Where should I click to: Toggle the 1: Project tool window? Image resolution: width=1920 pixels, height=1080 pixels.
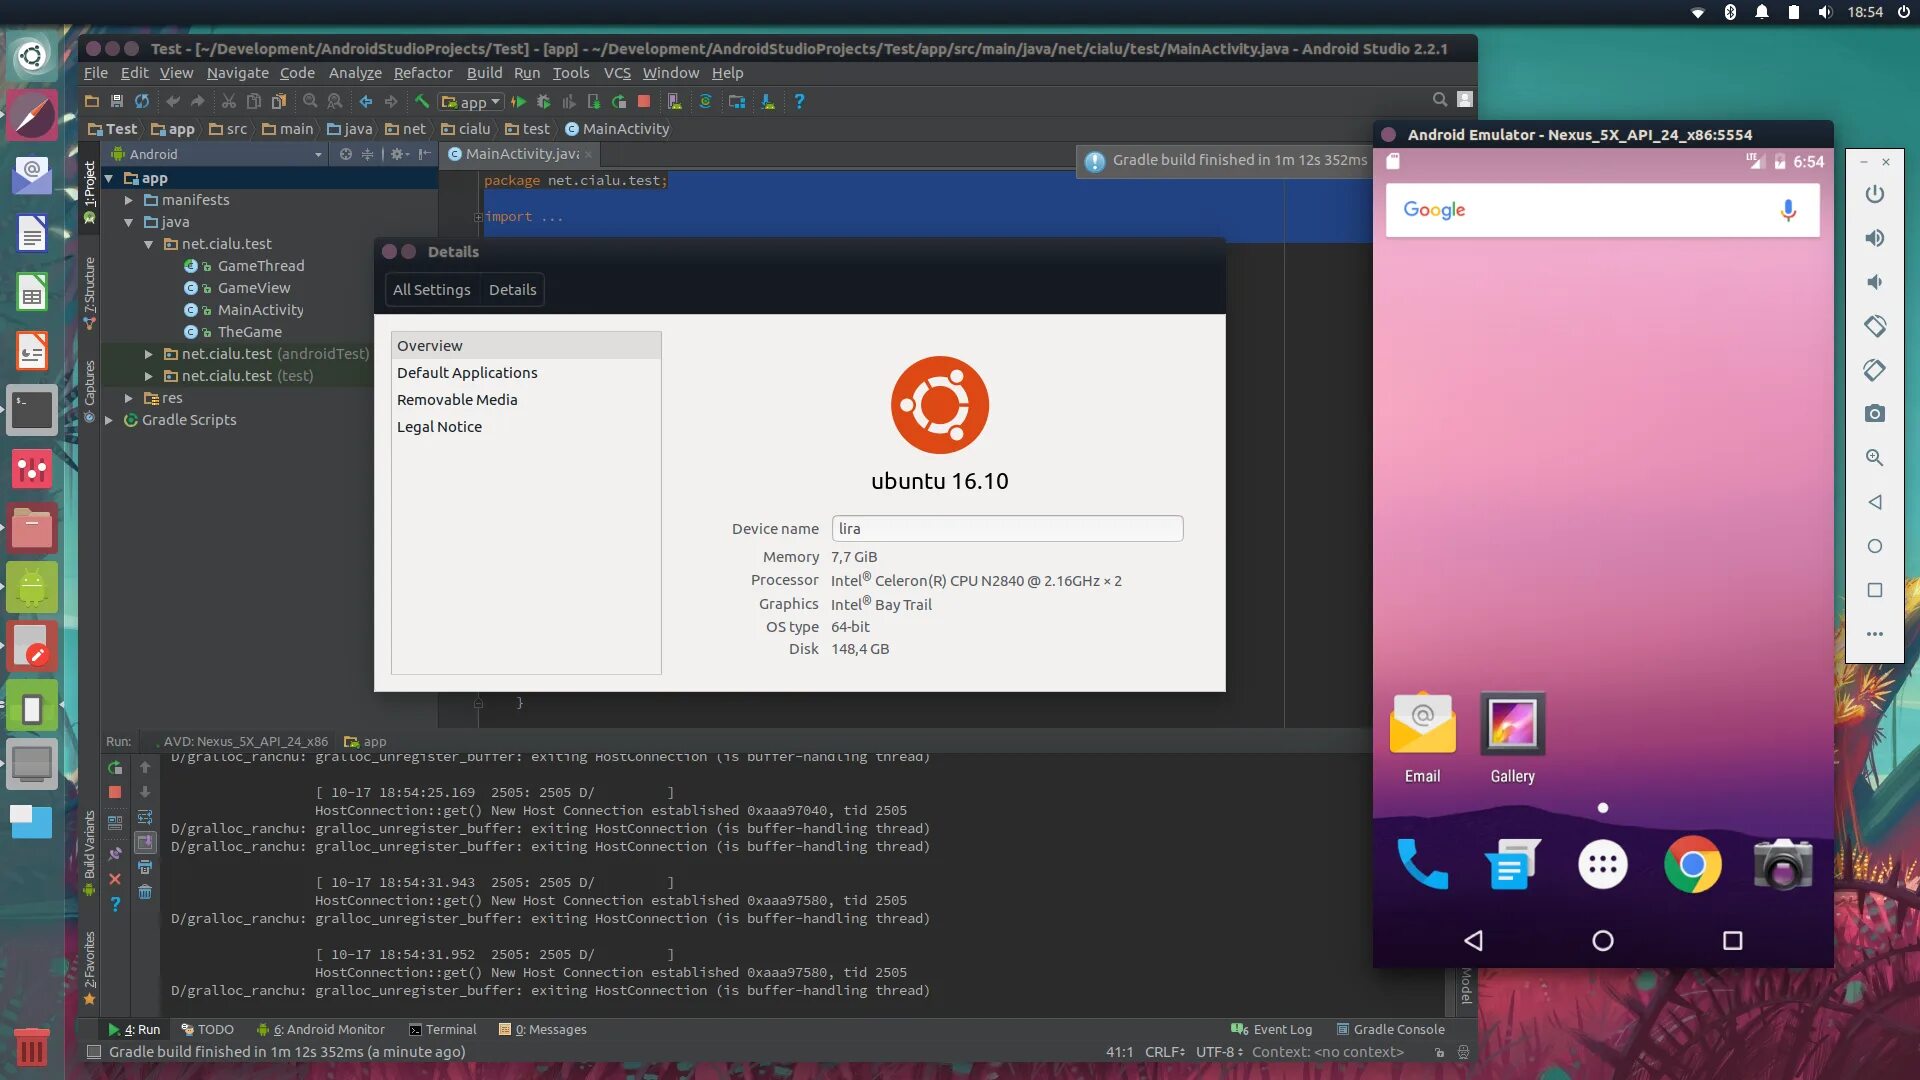[x=89, y=190]
